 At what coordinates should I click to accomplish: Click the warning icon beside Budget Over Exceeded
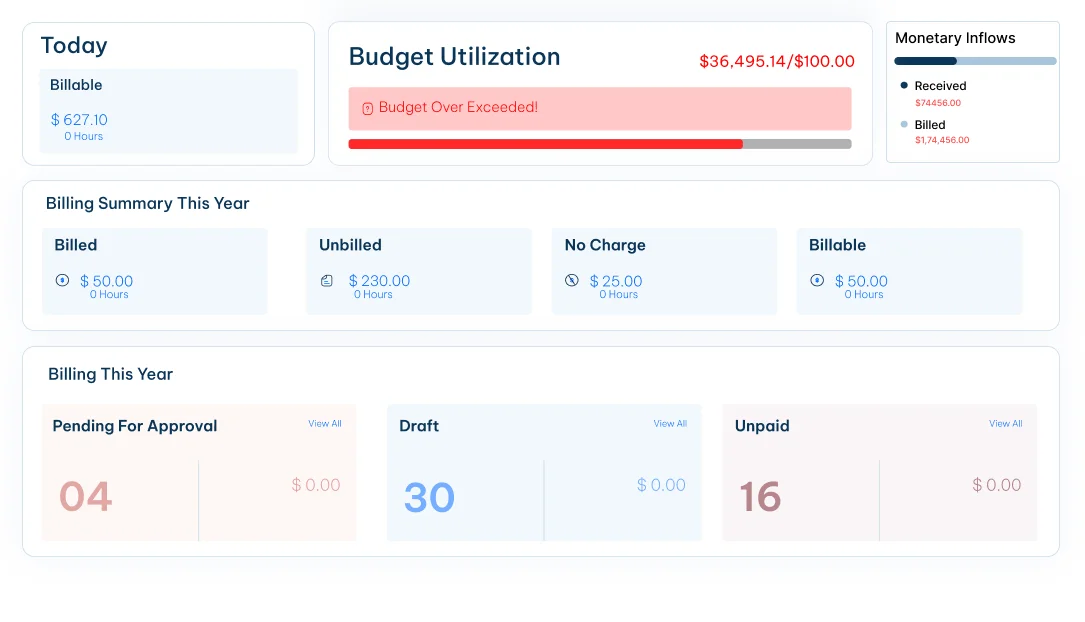click(x=367, y=108)
